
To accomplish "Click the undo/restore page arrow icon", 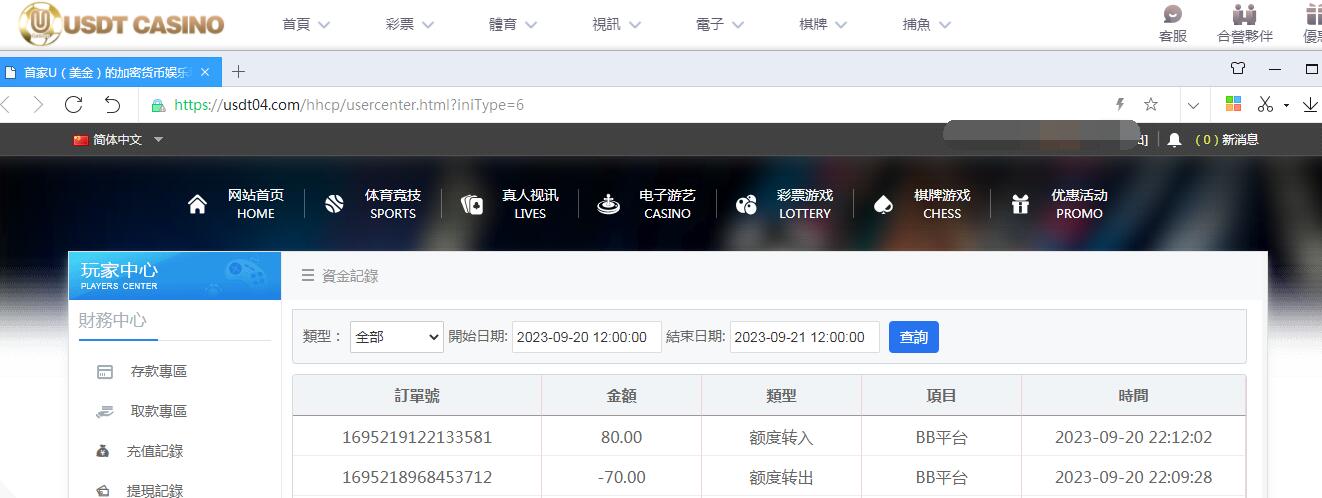I will (x=112, y=105).
